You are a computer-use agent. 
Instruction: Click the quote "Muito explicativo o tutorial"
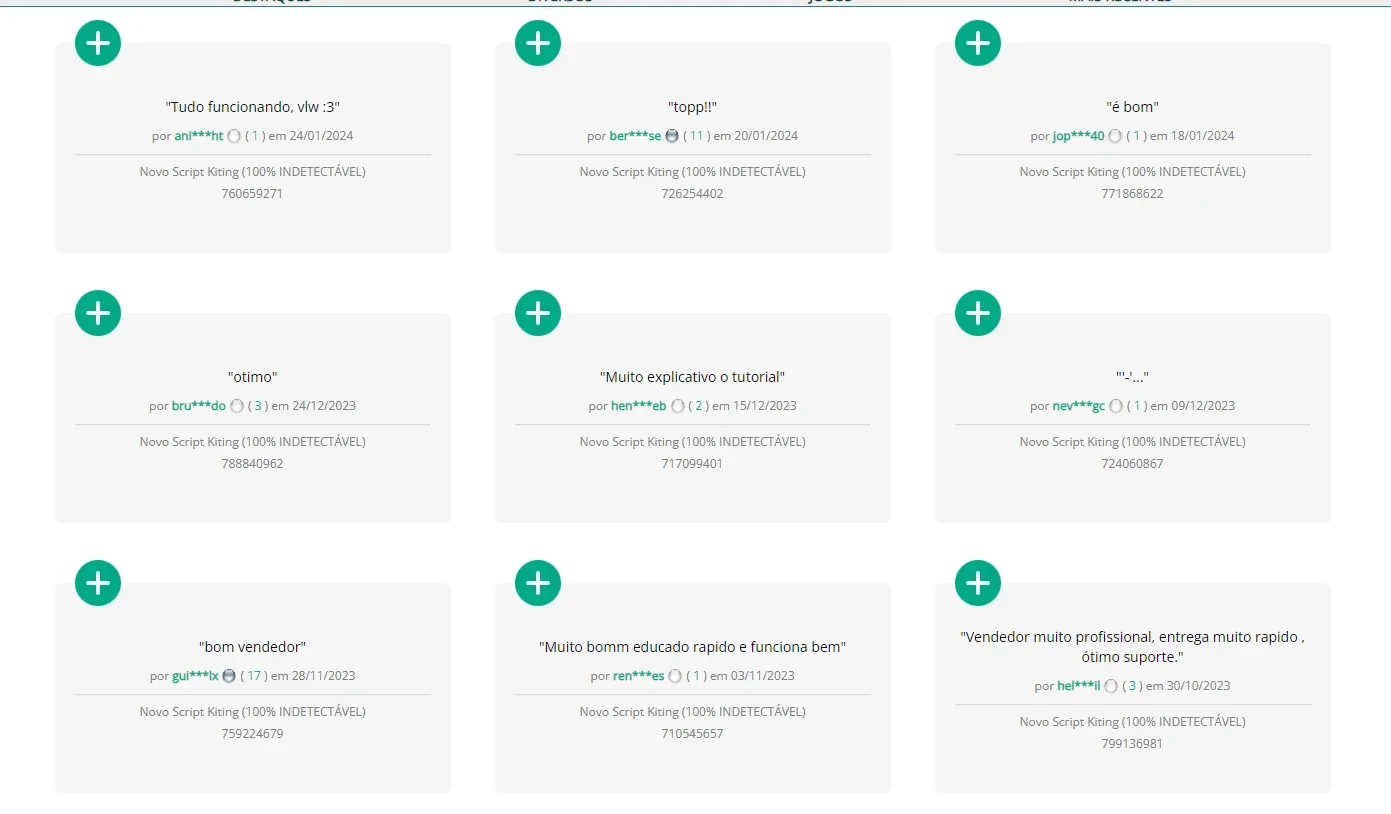692,377
